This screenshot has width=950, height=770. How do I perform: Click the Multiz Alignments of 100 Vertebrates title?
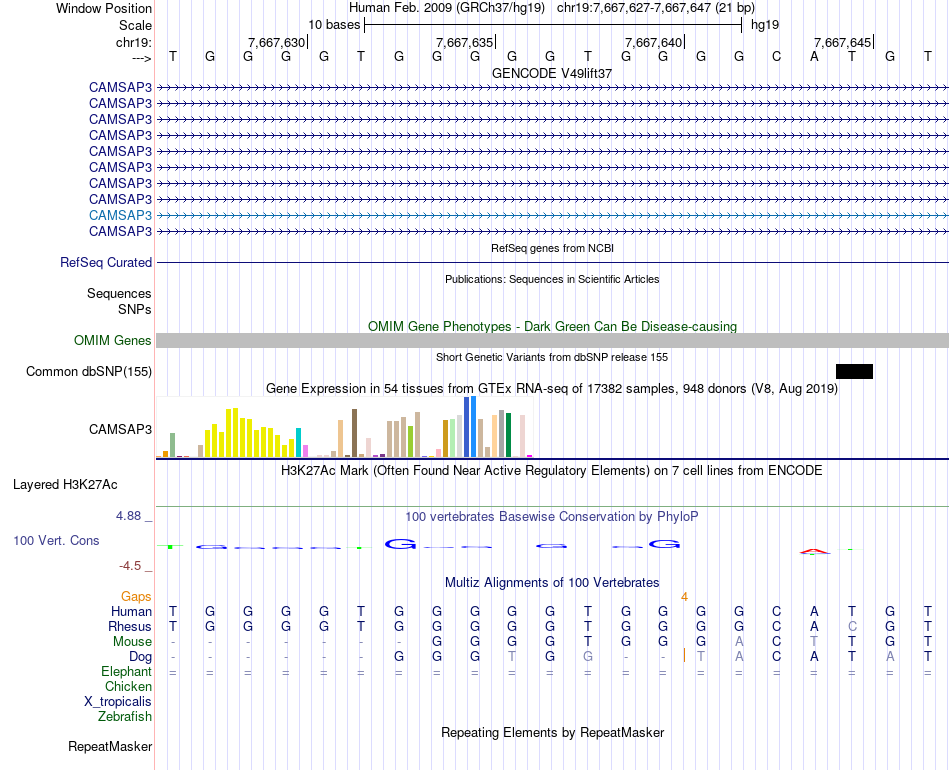click(552, 583)
